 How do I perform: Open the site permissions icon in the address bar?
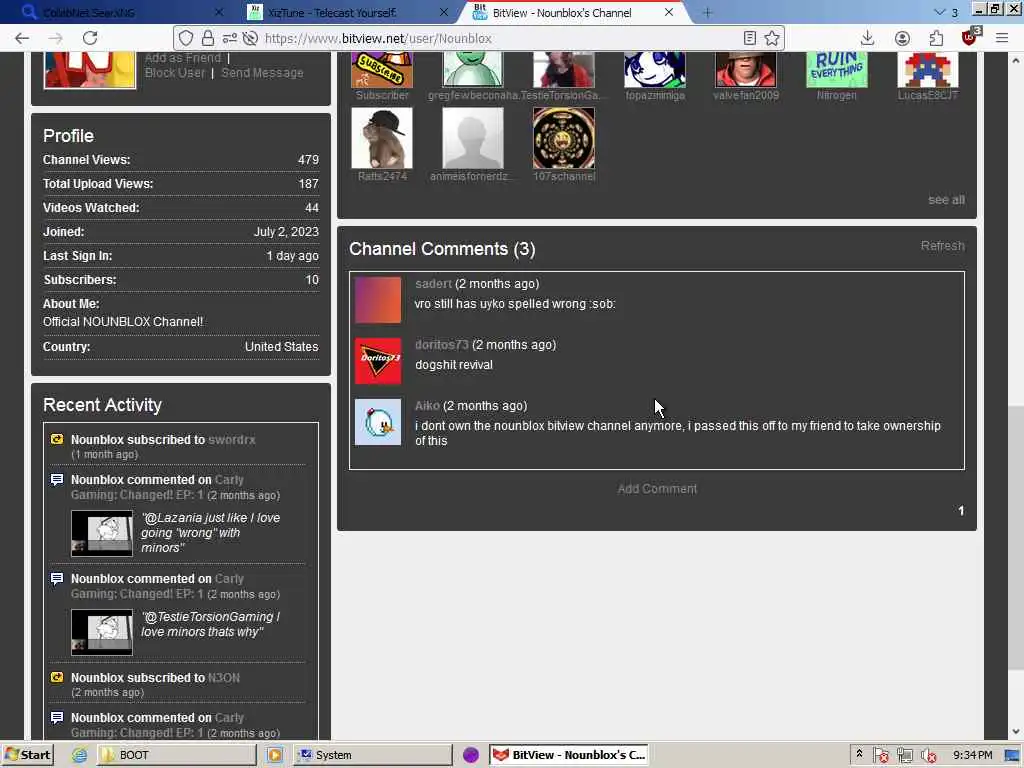click(229, 39)
